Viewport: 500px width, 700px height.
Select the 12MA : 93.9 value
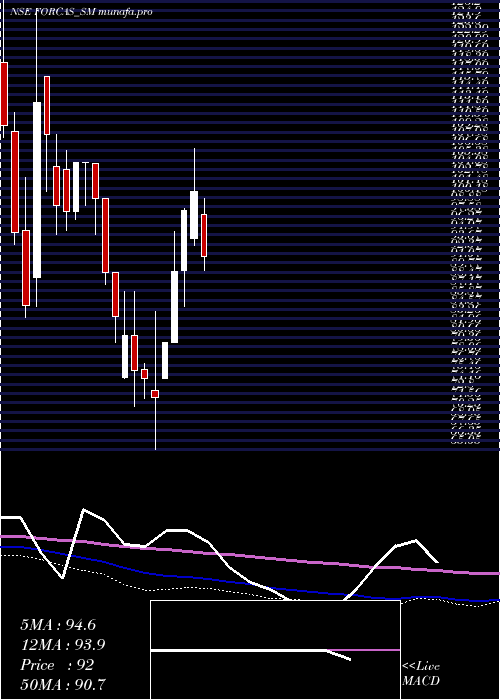click(63, 645)
